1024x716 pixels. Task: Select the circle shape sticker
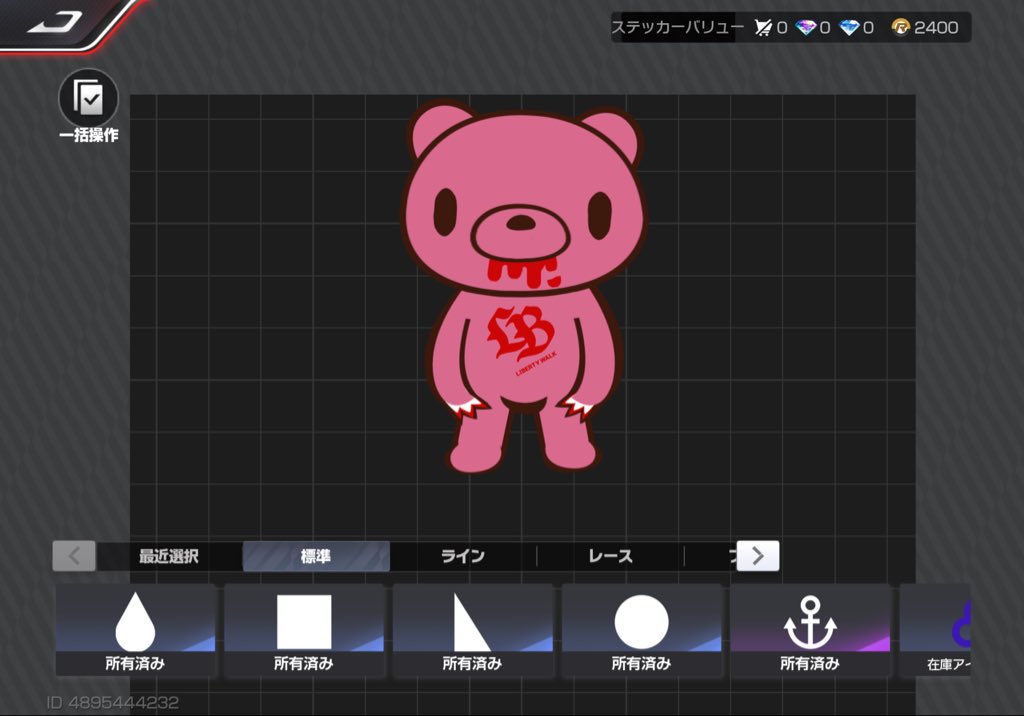pyautogui.click(x=641, y=630)
